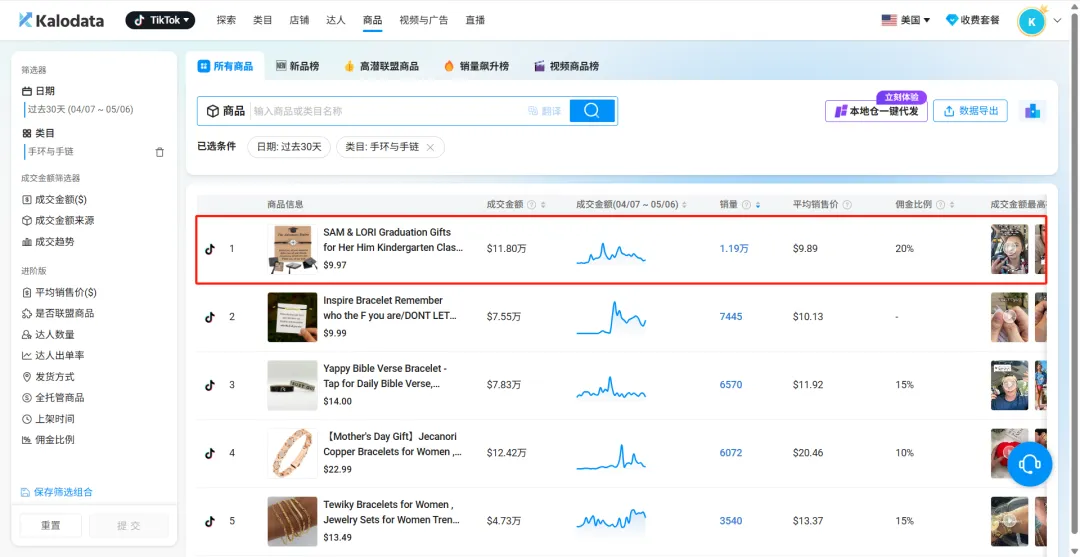The image size is (1080, 557).
Task: Click the 翻译 translate icon
Action: click(544, 111)
